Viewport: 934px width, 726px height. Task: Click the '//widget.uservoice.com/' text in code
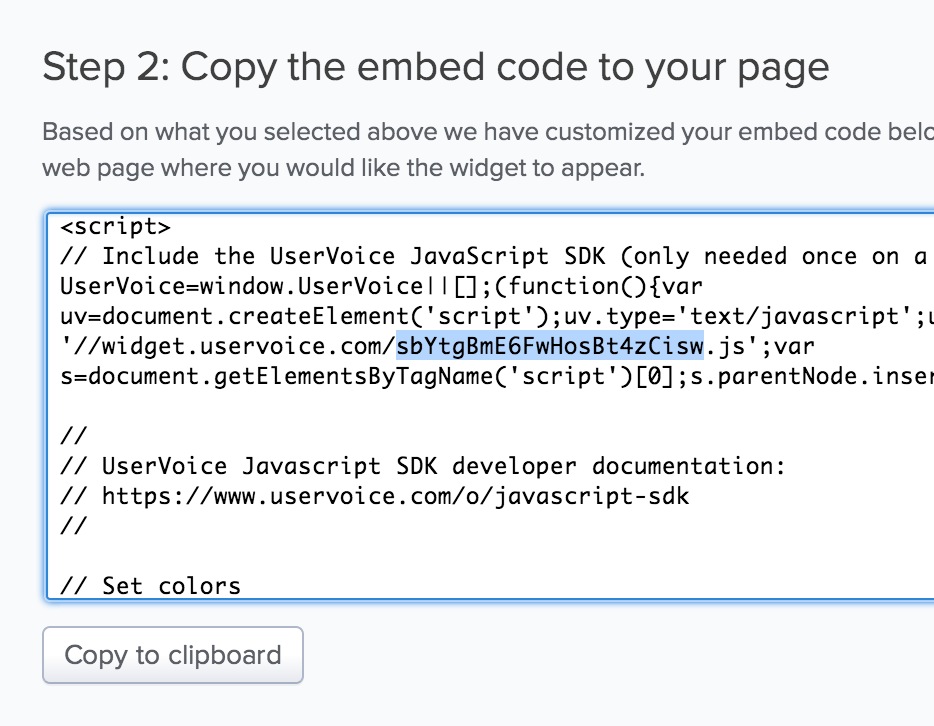[x=228, y=346]
